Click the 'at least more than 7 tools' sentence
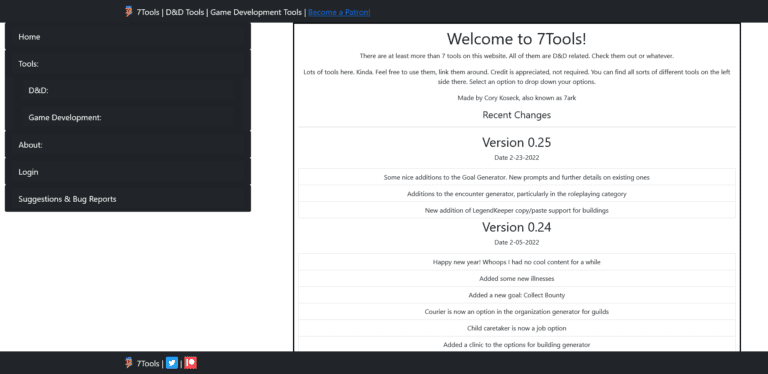 (517, 56)
